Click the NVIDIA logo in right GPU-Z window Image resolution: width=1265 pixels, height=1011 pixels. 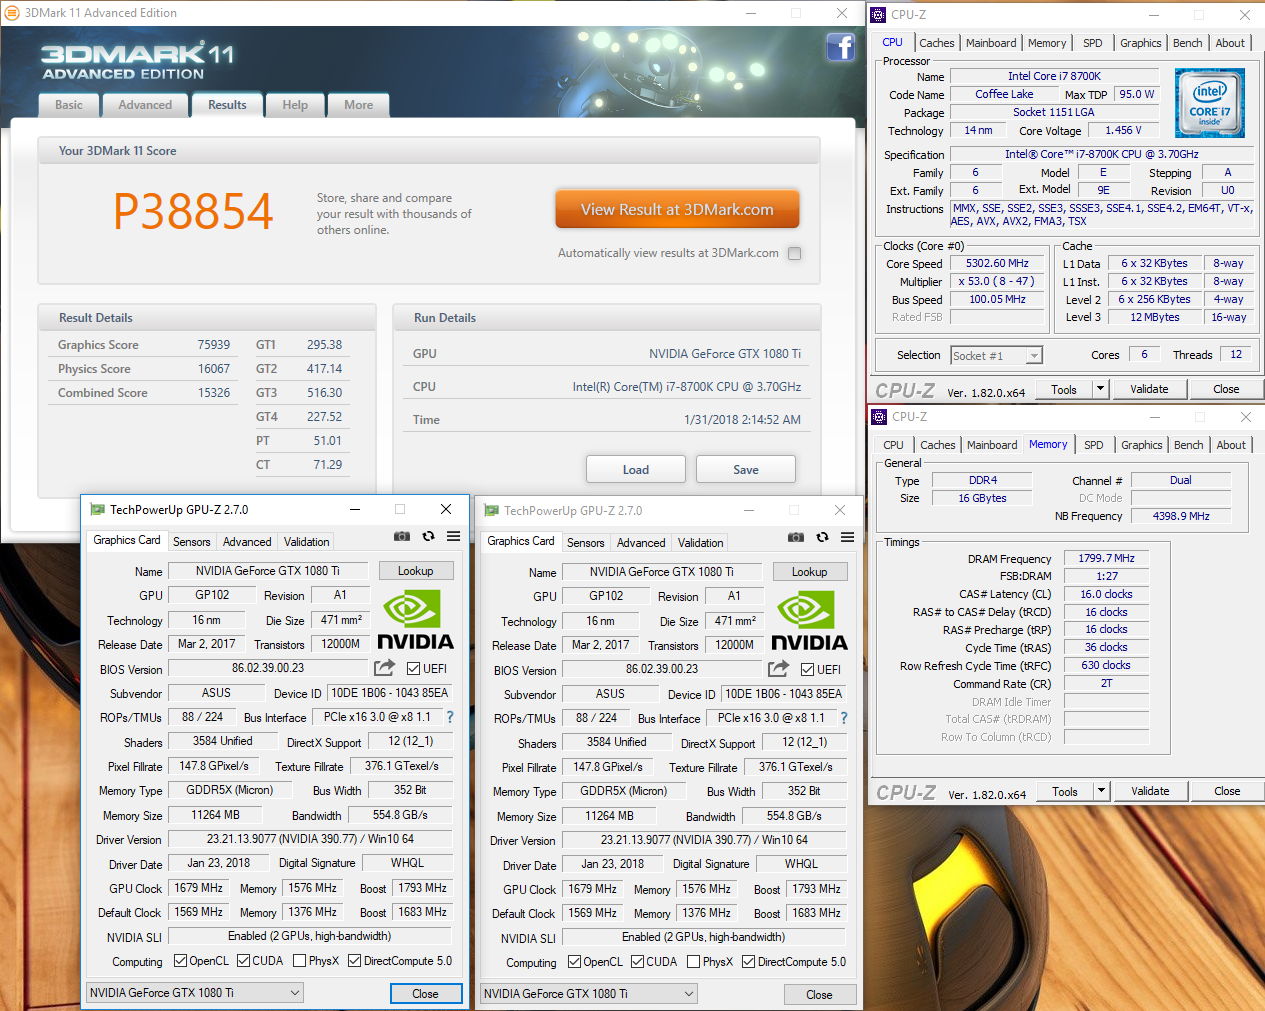tap(809, 621)
